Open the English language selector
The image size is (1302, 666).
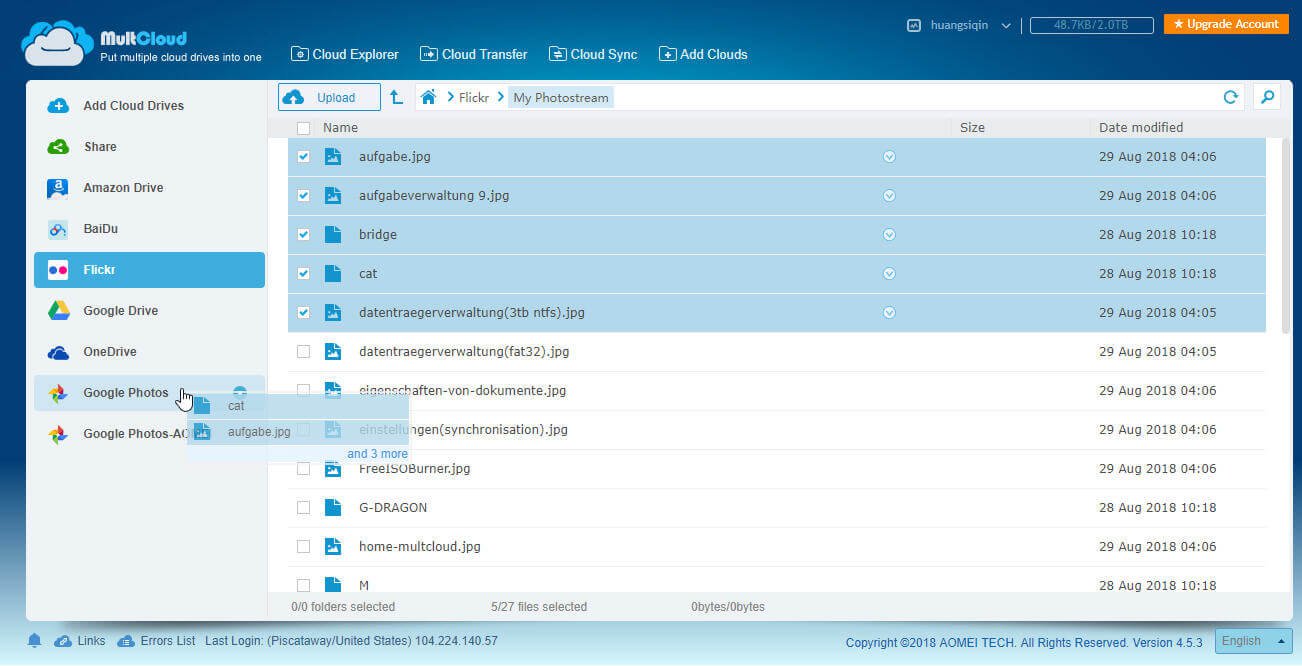coord(1254,641)
